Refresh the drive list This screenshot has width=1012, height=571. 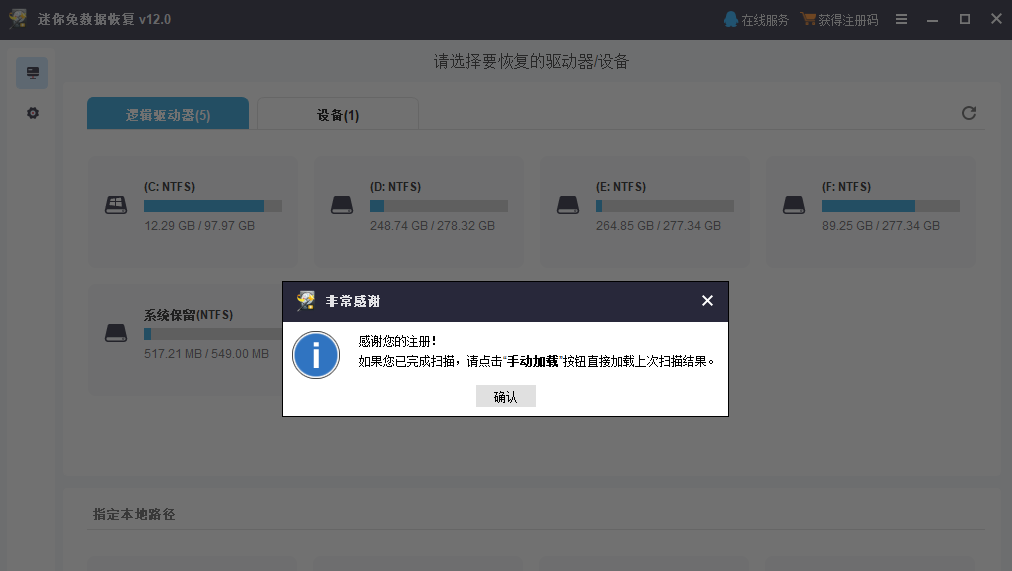968,113
